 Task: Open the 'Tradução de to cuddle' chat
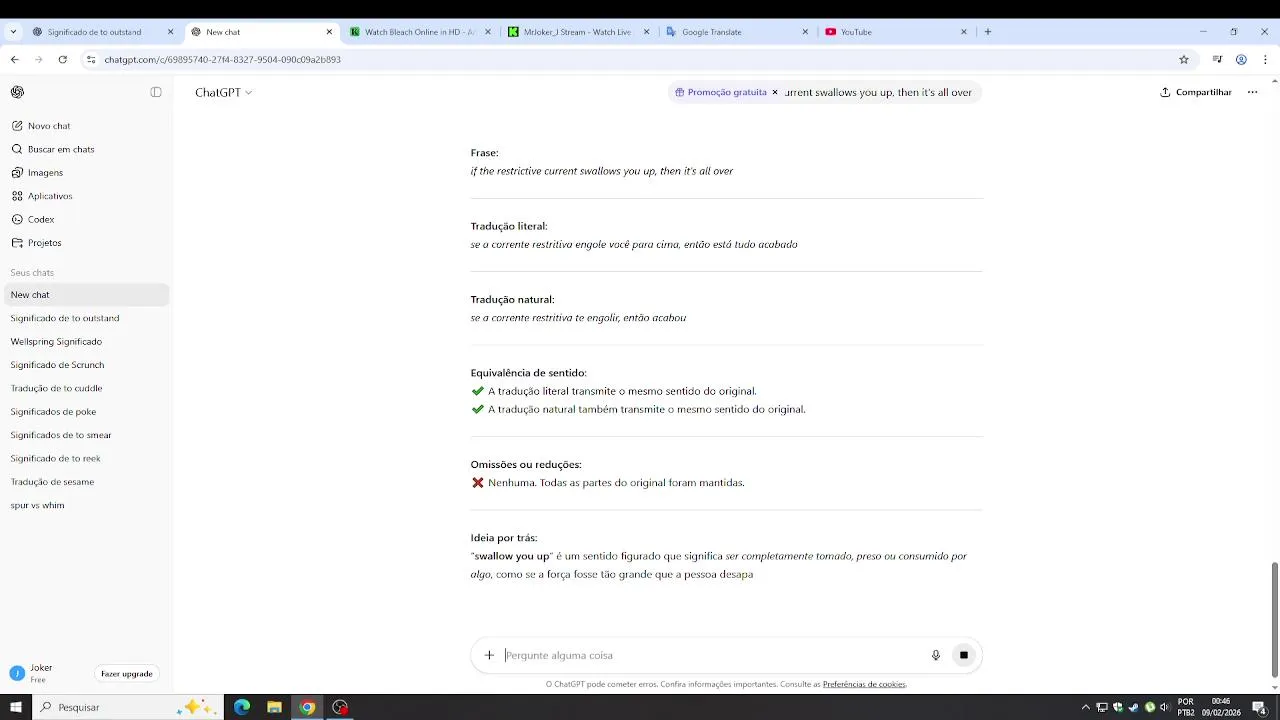[87, 388]
